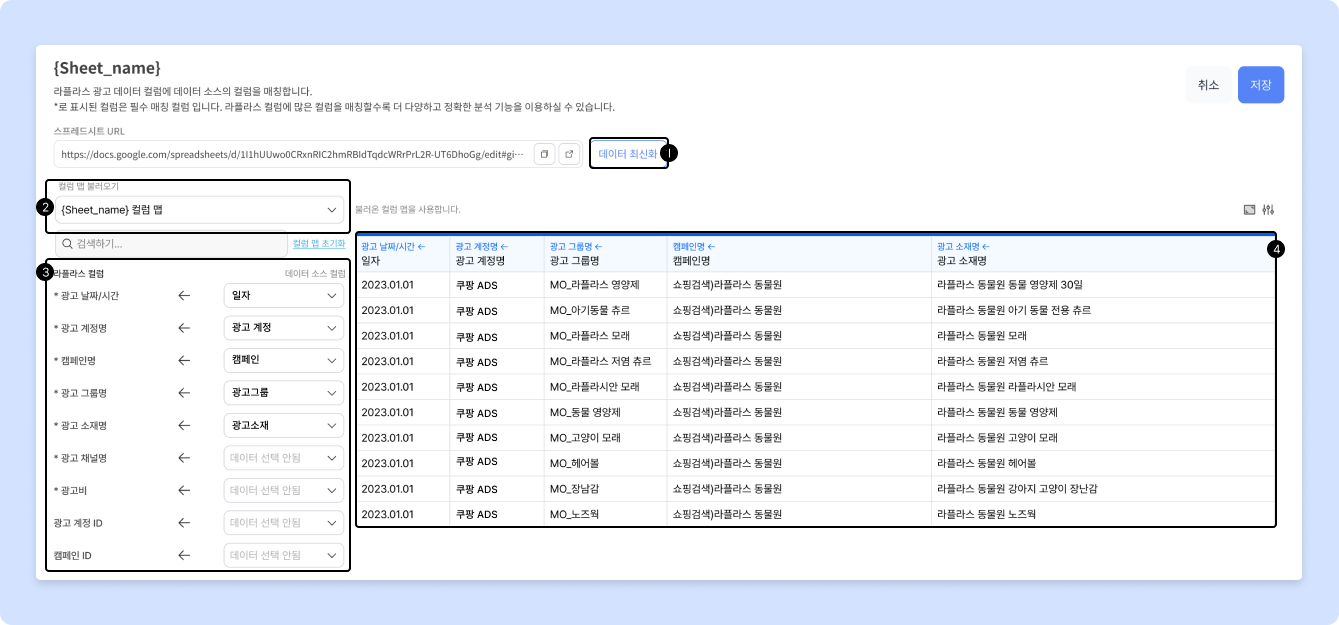Click the spreadsheet URL text field
The height and width of the screenshot is (625, 1339).
point(292,154)
